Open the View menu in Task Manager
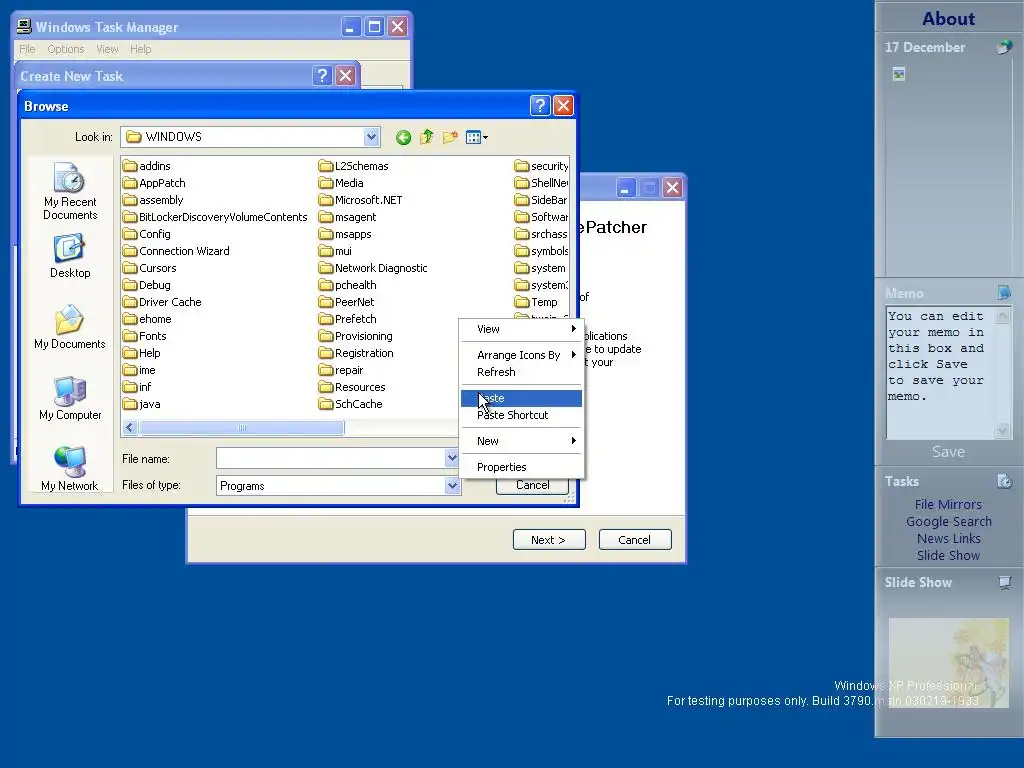Image resolution: width=1024 pixels, height=768 pixels. [x=107, y=49]
